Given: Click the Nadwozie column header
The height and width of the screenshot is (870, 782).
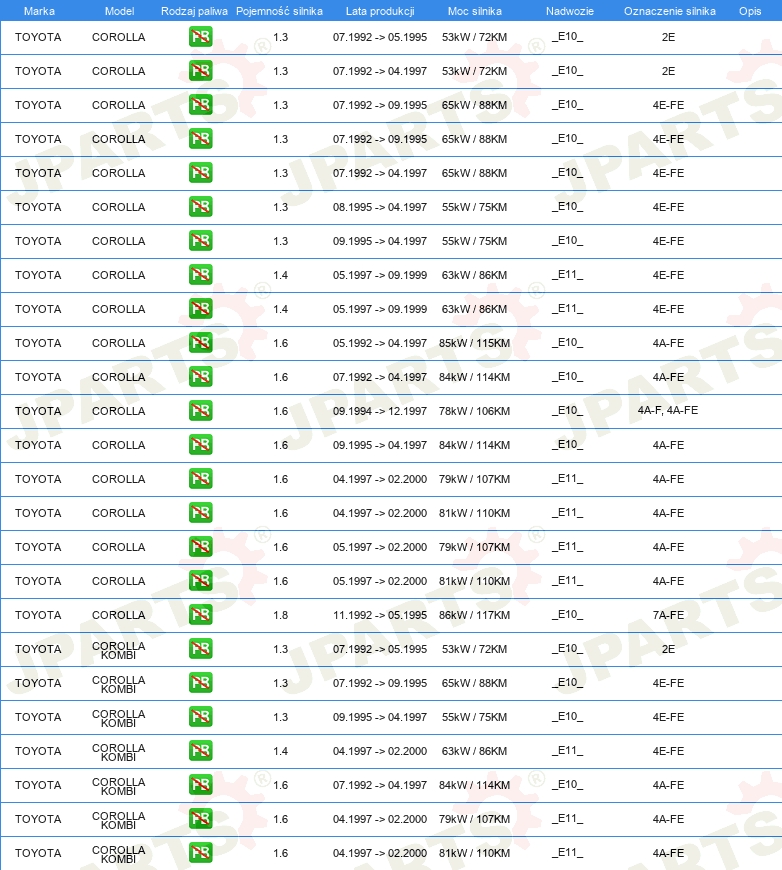Looking at the screenshot, I should [x=569, y=11].
